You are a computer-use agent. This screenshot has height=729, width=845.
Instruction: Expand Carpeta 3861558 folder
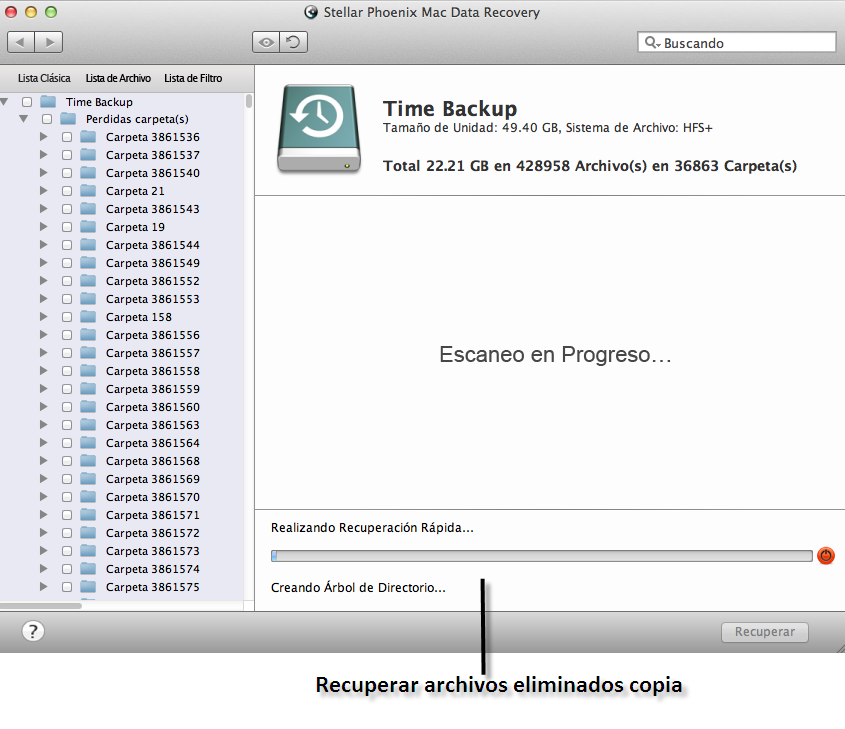(44, 371)
